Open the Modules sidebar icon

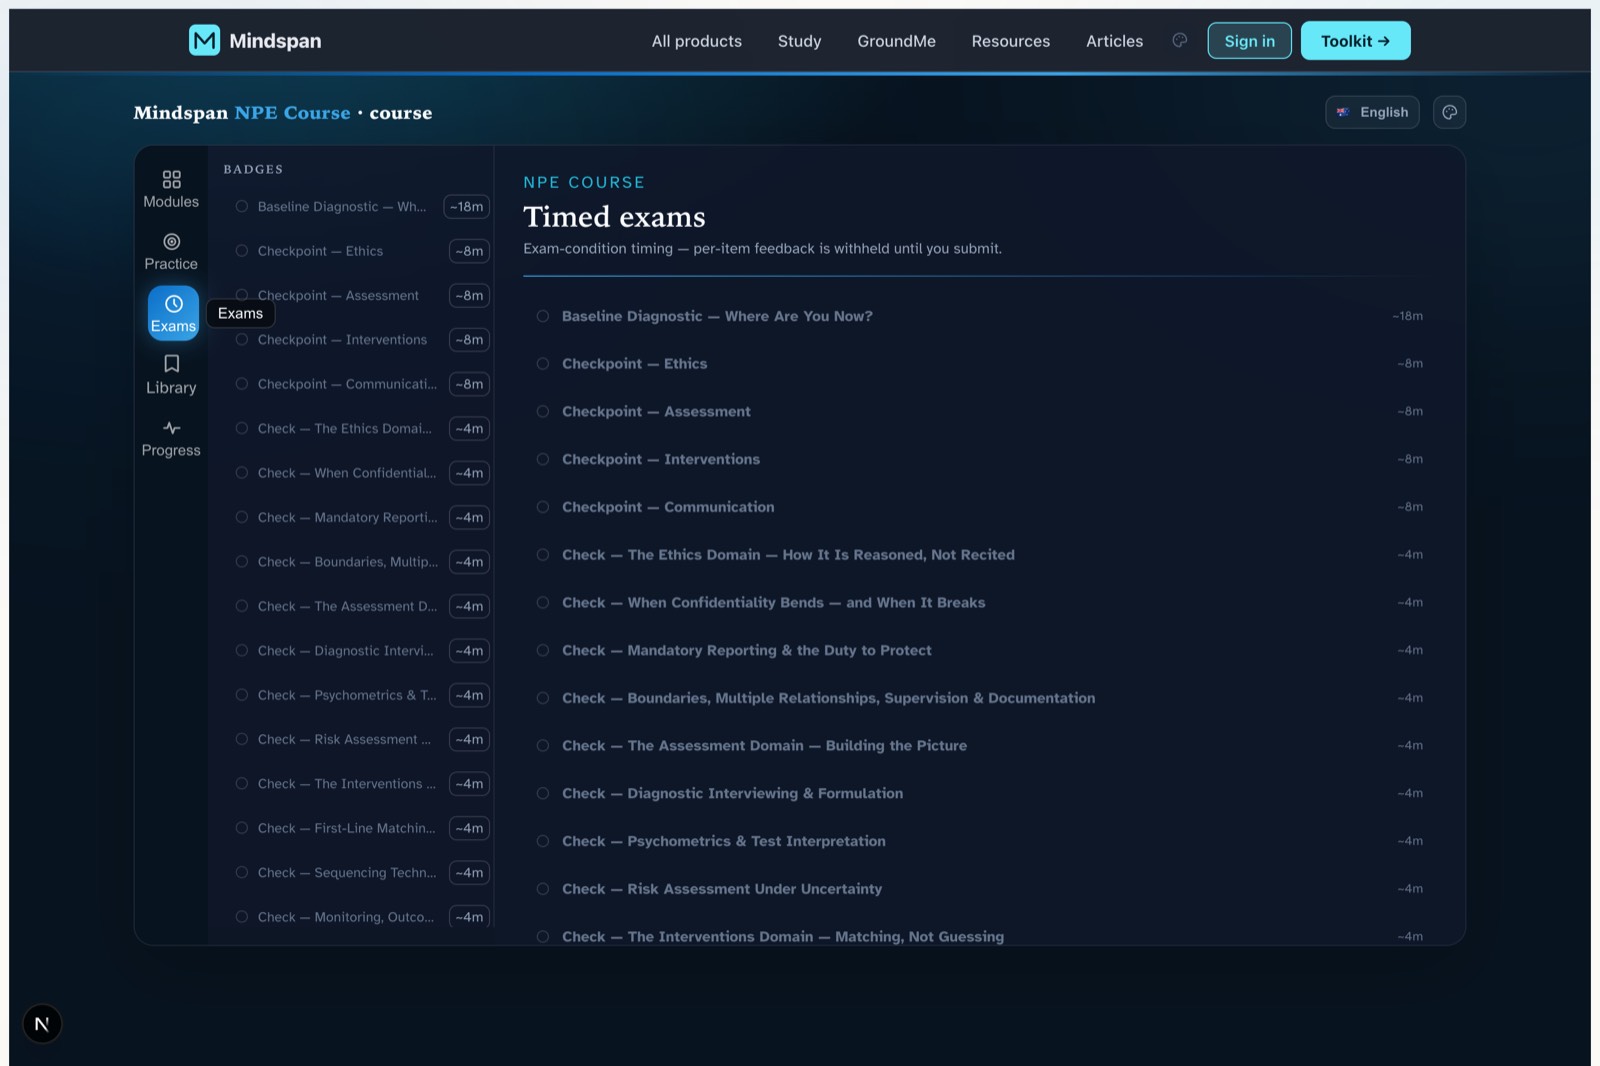[171, 179]
